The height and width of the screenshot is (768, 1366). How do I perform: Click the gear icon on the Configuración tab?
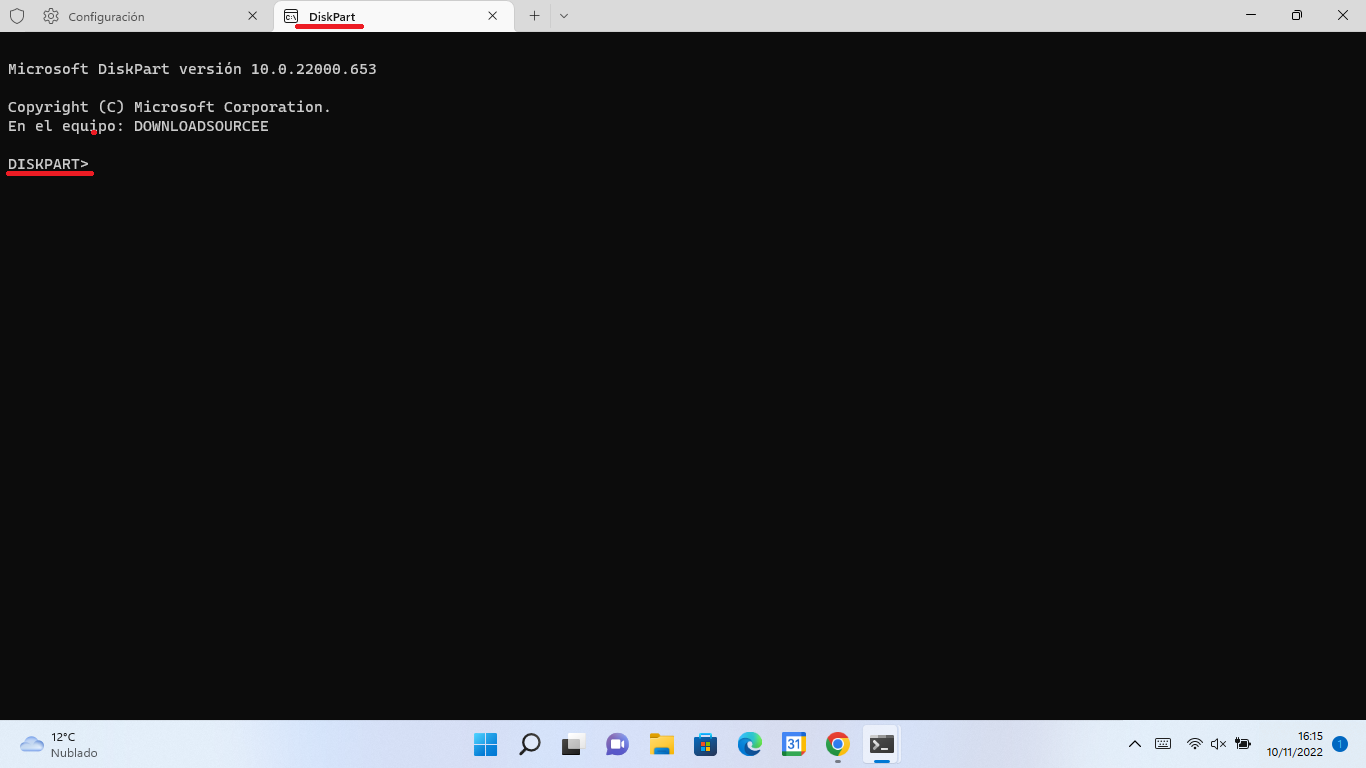click(x=51, y=16)
